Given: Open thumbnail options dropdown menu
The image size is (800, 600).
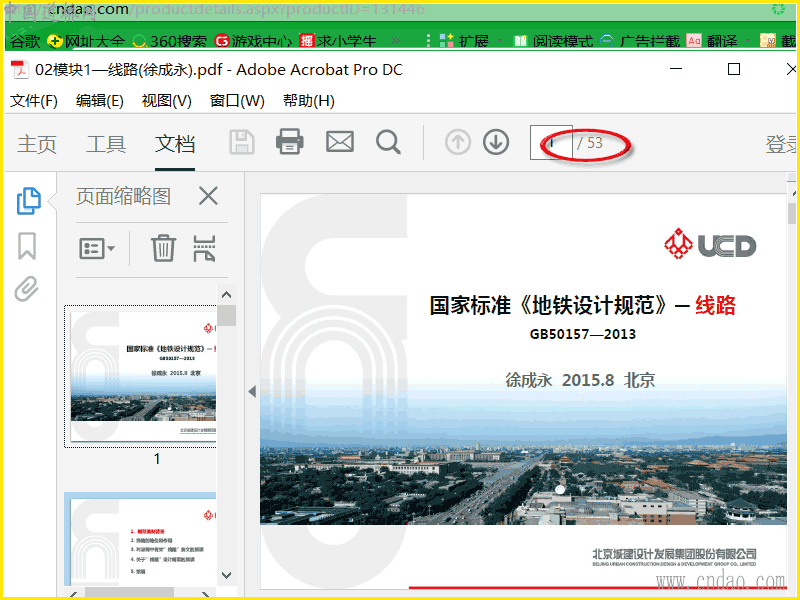Looking at the screenshot, I should 97,248.
